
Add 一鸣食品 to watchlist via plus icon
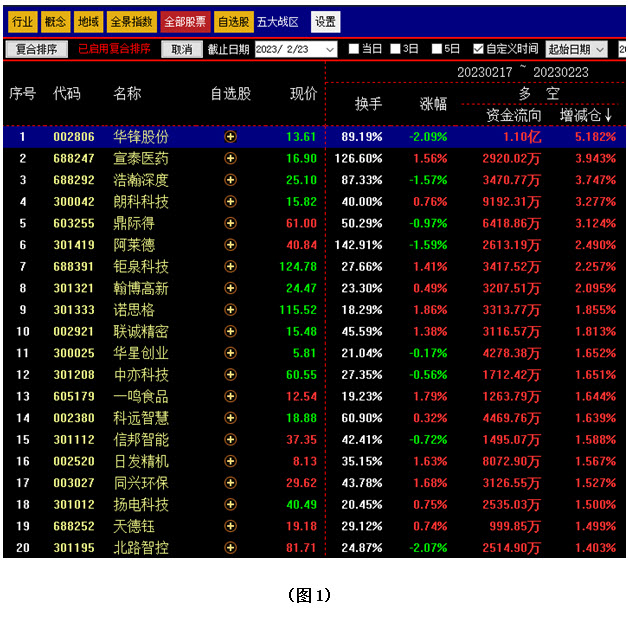coord(230,397)
